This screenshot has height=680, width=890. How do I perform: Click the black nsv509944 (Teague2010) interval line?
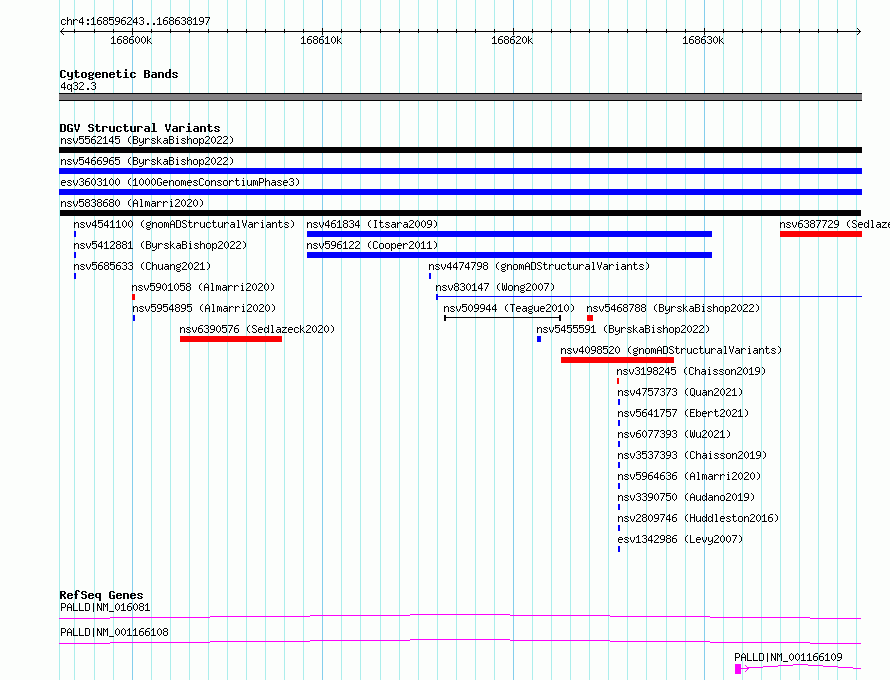[x=502, y=318]
